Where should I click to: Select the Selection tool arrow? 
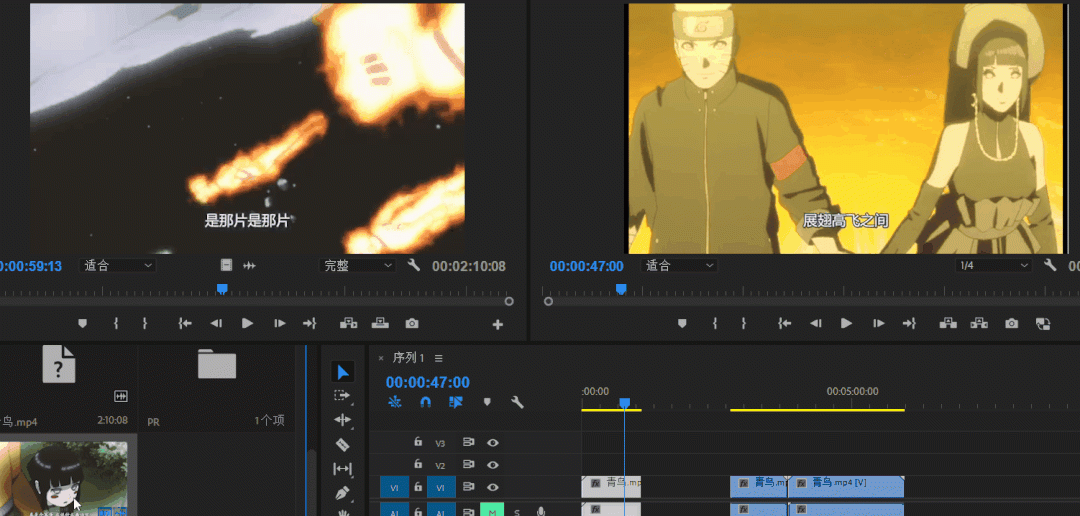point(342,373)
